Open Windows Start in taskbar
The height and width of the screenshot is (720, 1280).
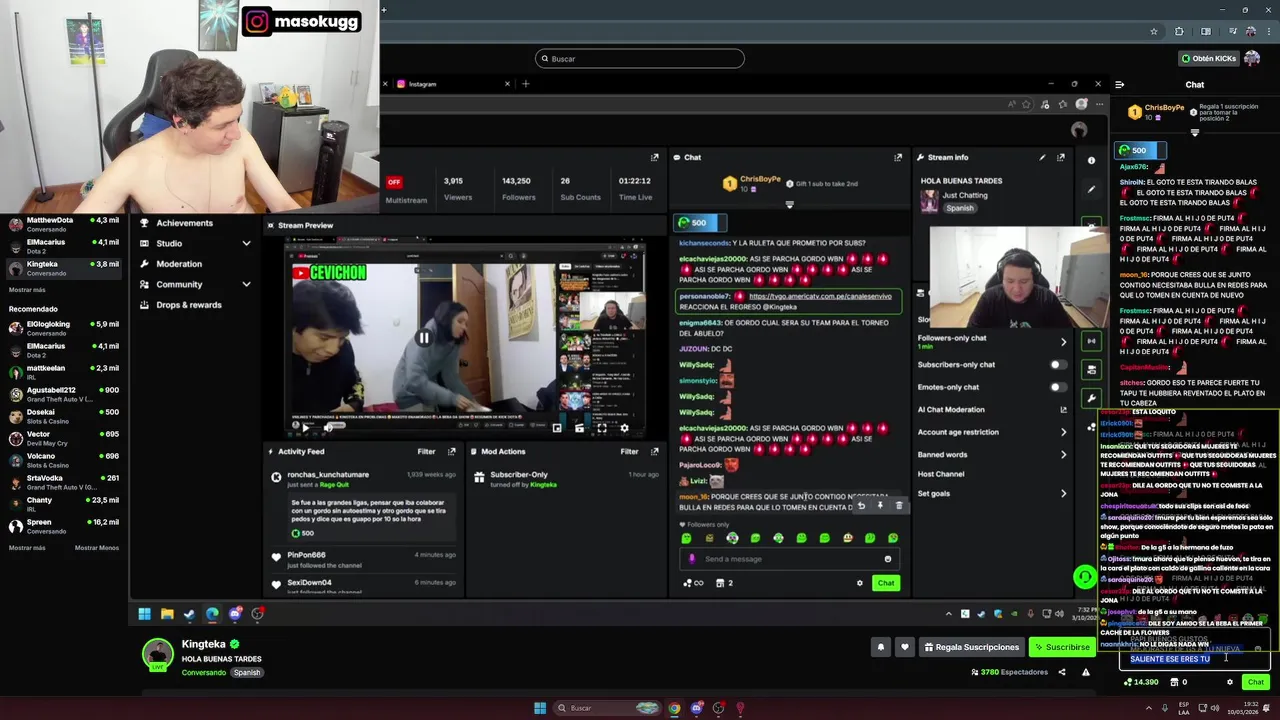point(540,708)
